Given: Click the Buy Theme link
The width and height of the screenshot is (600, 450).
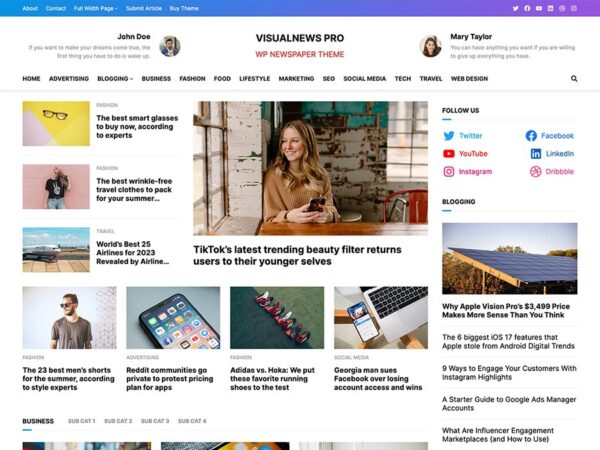Looking at the screenshot, I should [184, 8].
